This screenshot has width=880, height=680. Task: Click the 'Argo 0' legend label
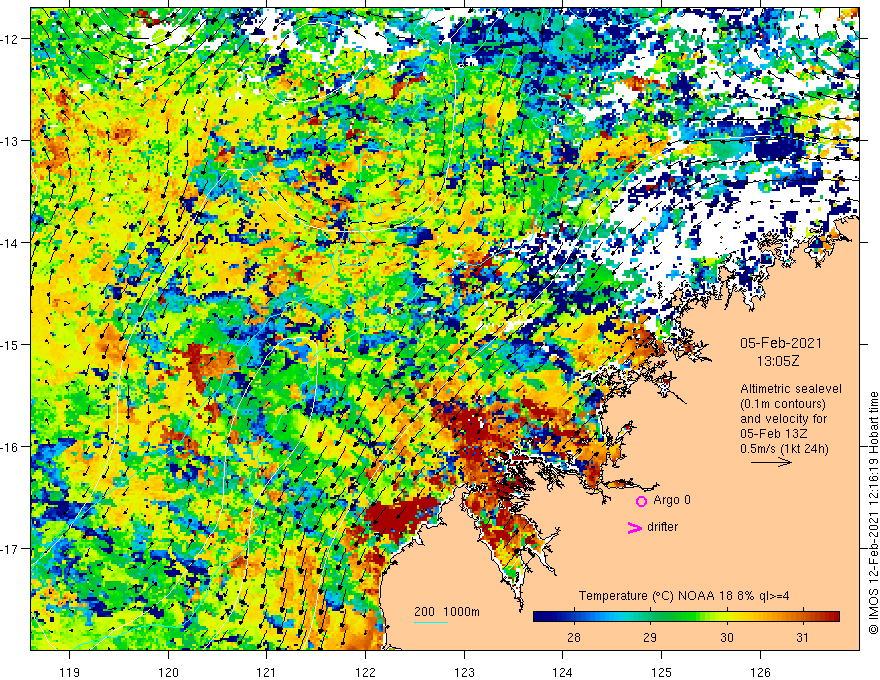coord(672,500)
